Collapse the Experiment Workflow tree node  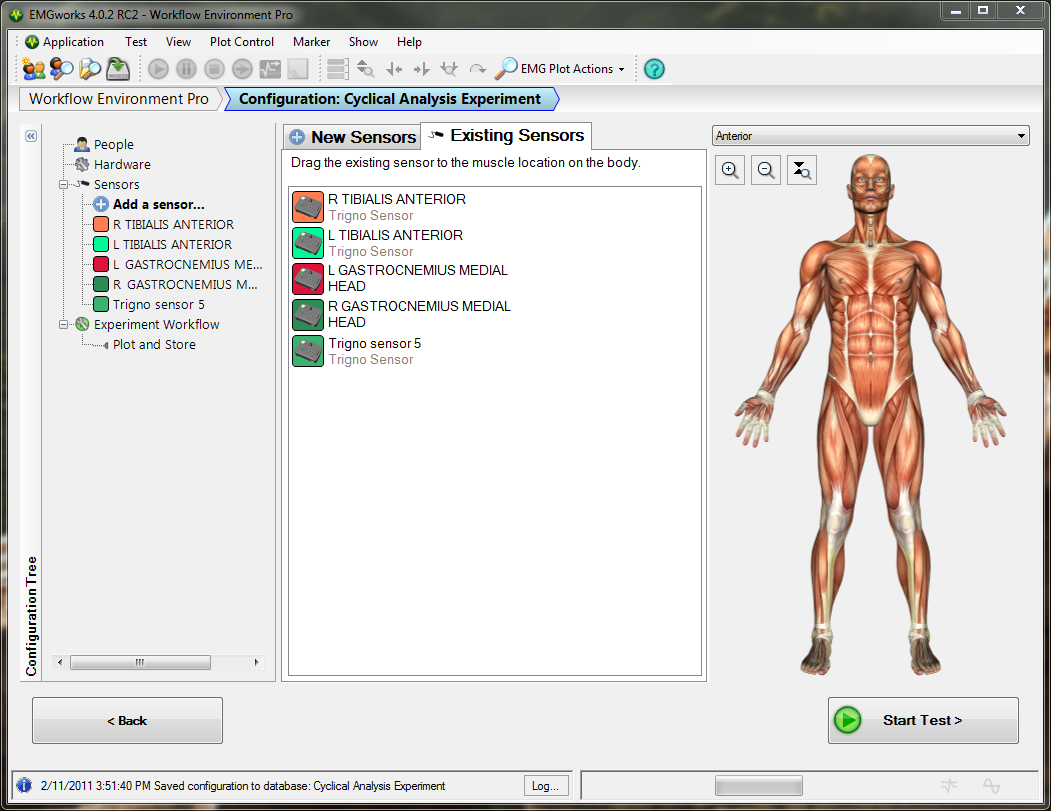tap(63, 325)
